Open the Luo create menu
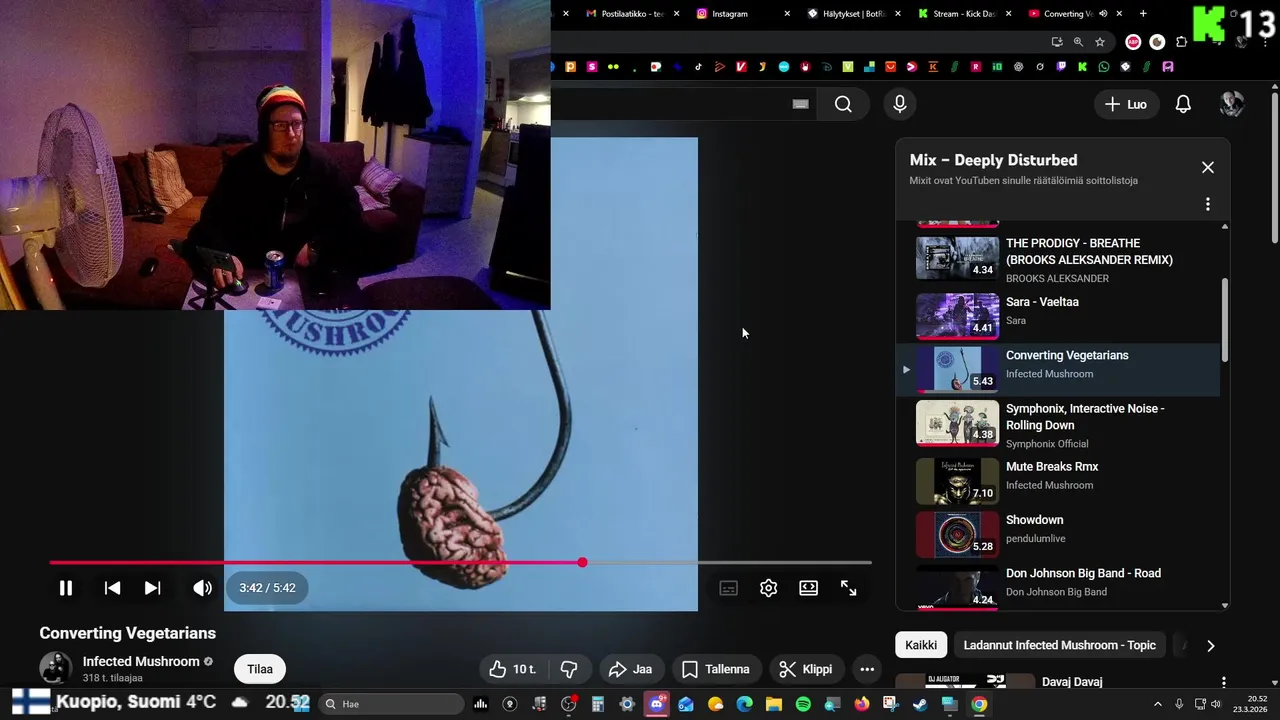This screenshot has height=720, width=1280. pos(1126,104)
